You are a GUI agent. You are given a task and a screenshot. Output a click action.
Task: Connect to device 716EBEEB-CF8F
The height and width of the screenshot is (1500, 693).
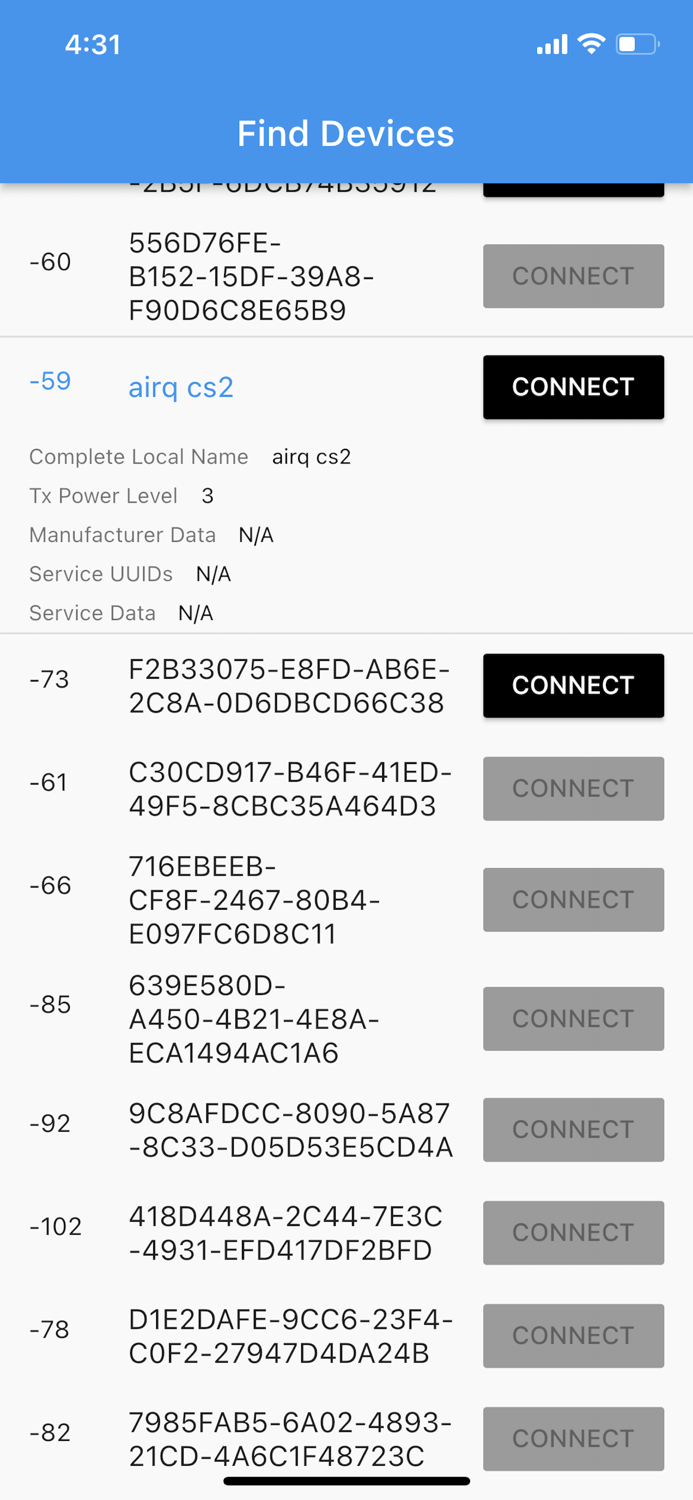(x=573, y=899)
